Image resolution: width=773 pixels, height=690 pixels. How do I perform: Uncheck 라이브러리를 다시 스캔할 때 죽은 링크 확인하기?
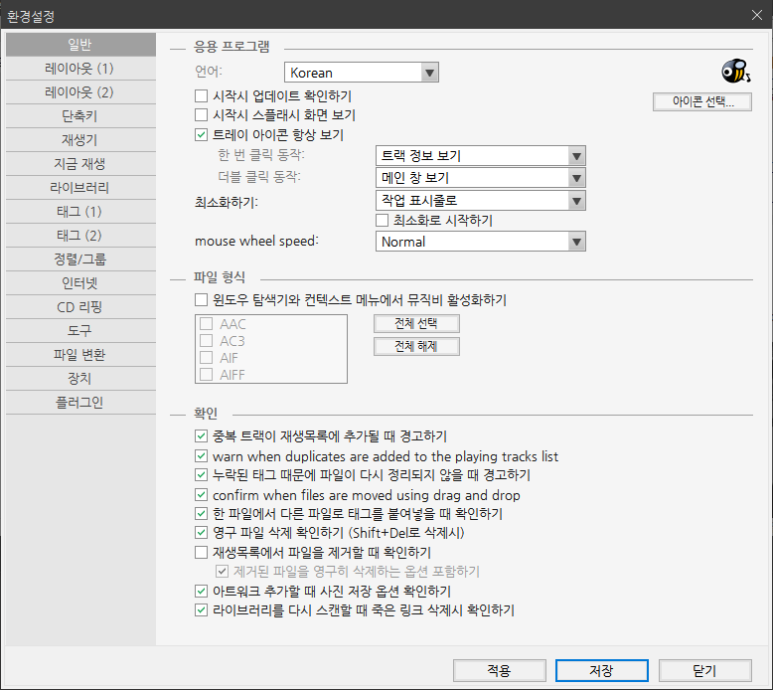(201, 610)
